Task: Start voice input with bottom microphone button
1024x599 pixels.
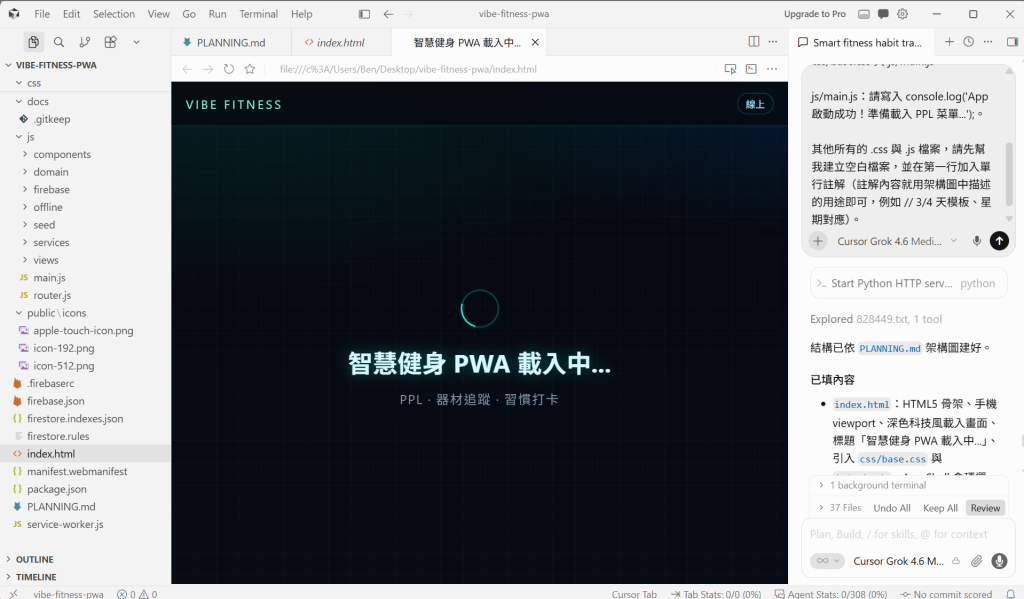Action: coord(999,561)
